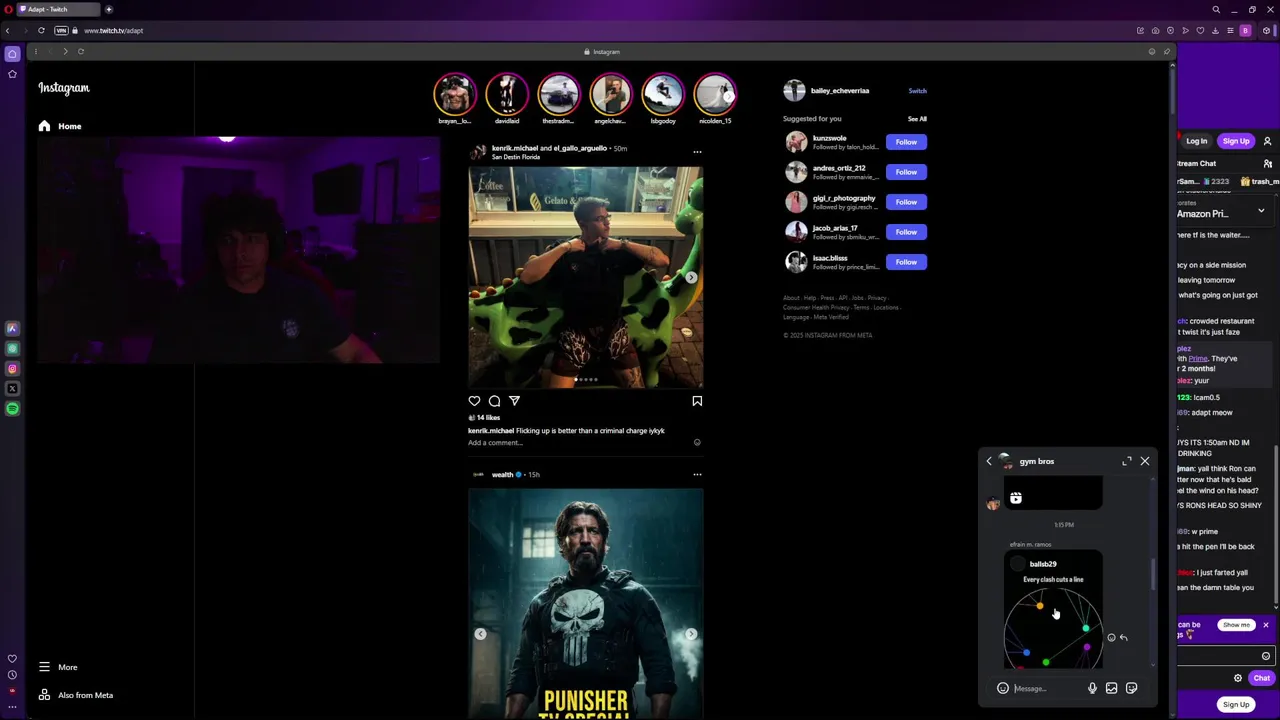Open a new browser tab
Image resolution: width=1280 pixels, height=720 pixels.
point(109,9)
